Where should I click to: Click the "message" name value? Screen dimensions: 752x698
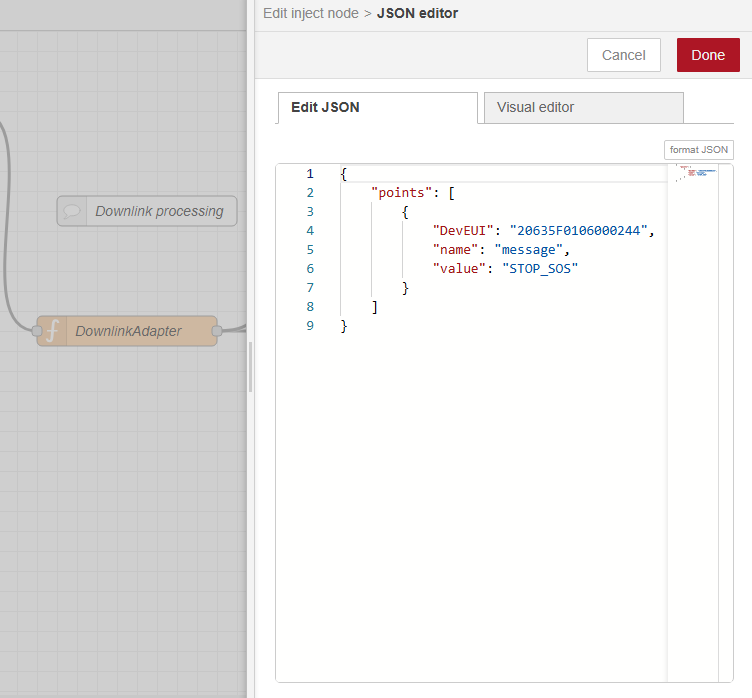530,250
